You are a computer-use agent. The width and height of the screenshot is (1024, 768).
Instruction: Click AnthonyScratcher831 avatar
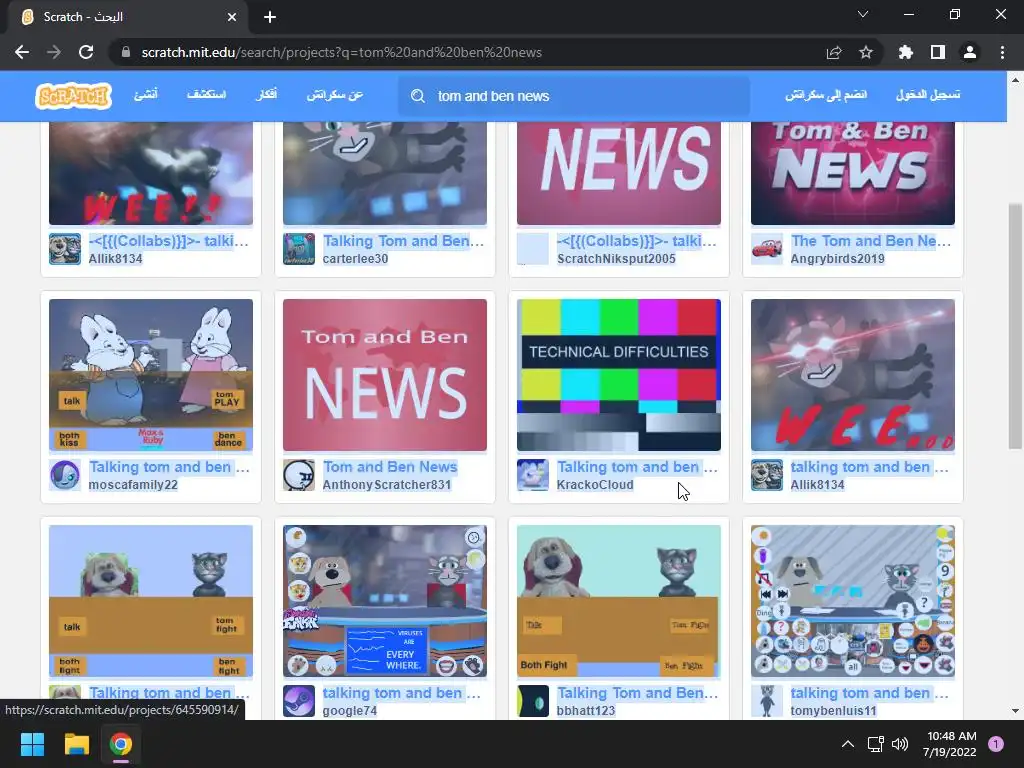pos(298,475)
